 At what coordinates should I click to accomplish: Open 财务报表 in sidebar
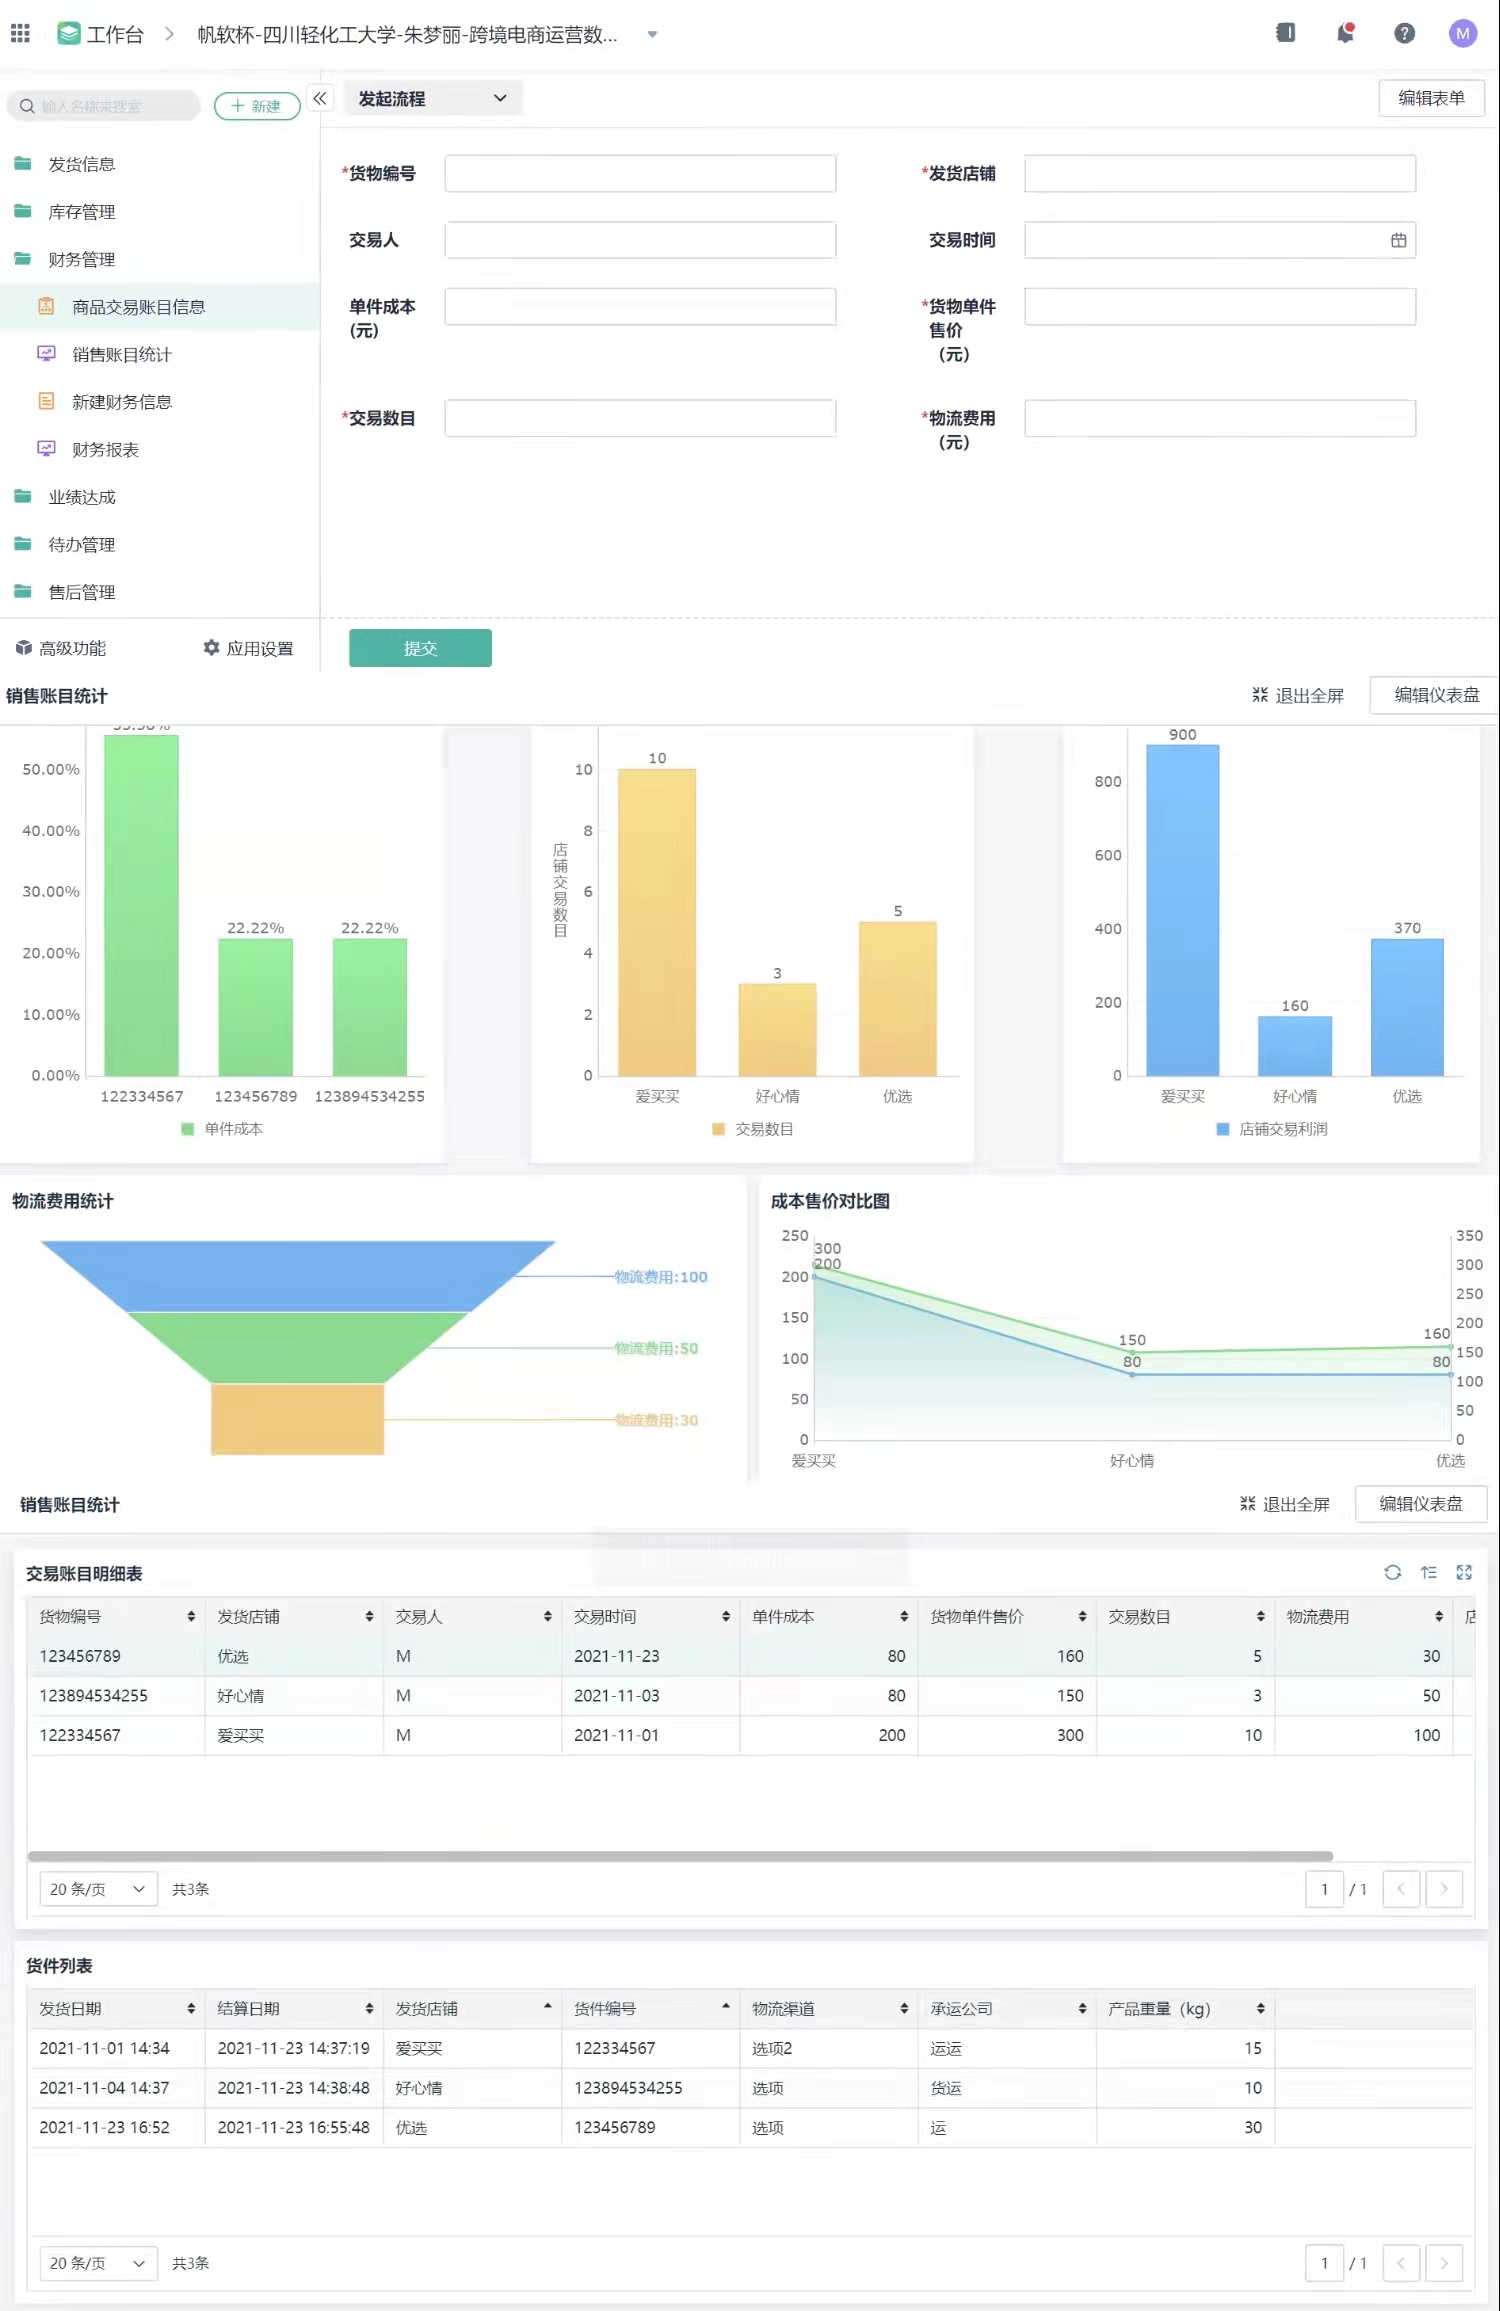105,450
